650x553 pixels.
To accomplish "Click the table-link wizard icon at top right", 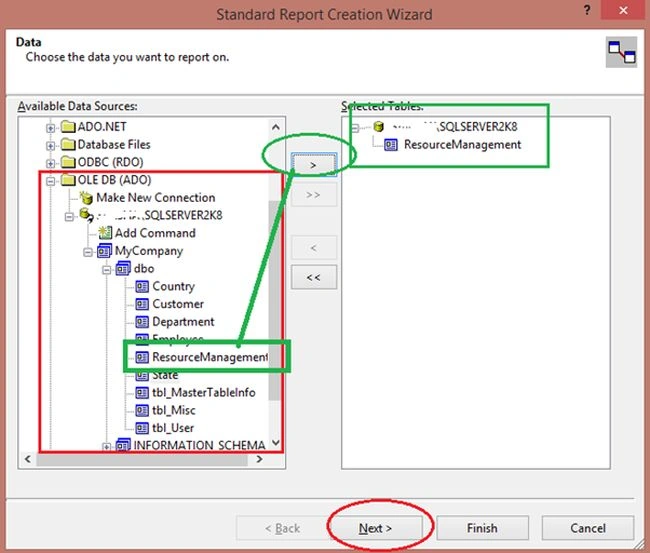I will [x=621, y=52].
